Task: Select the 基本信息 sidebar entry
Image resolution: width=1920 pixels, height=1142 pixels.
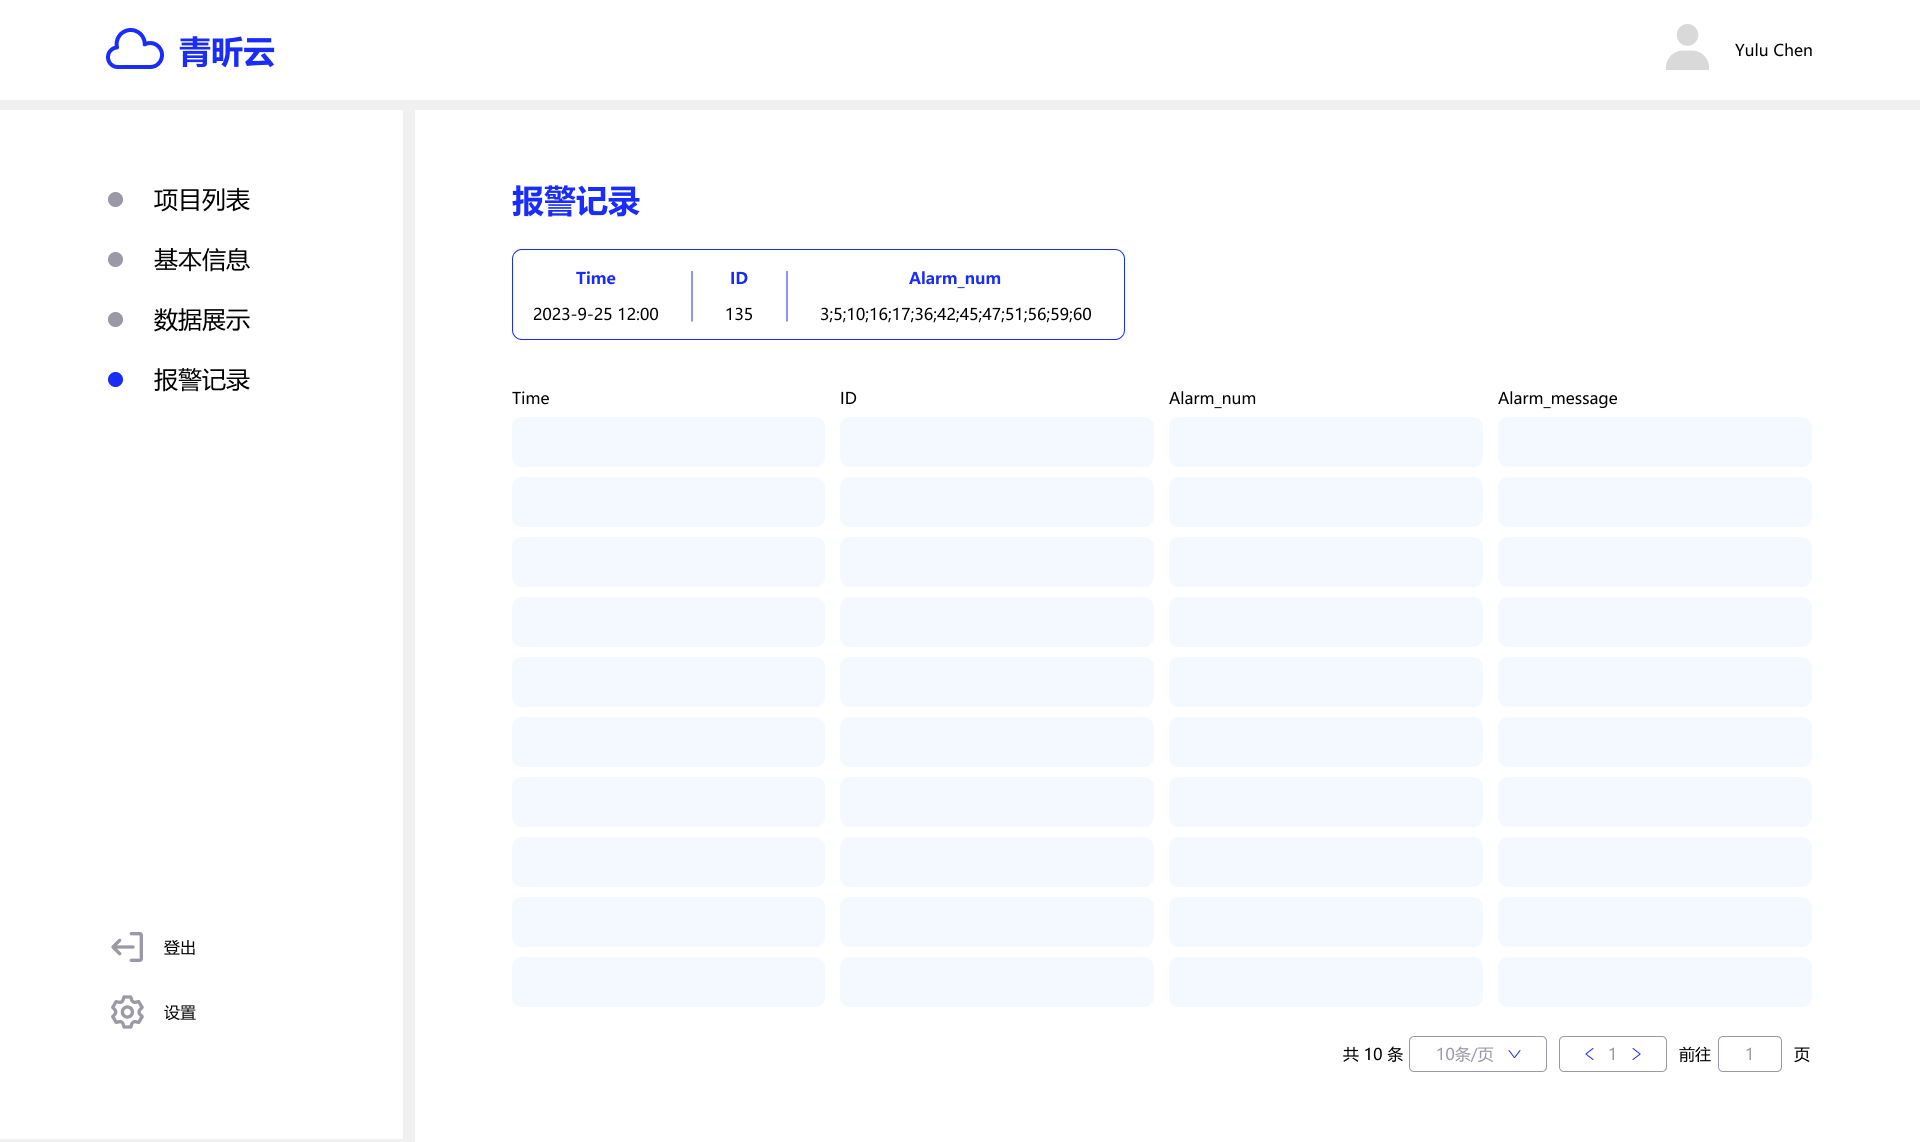Action: pos(201,260)
